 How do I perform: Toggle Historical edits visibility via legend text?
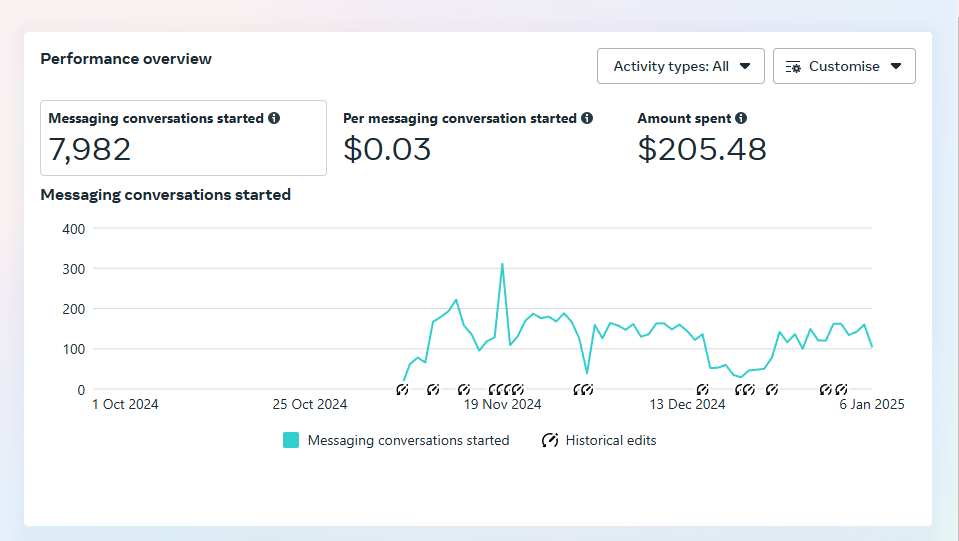pos(610,440)
